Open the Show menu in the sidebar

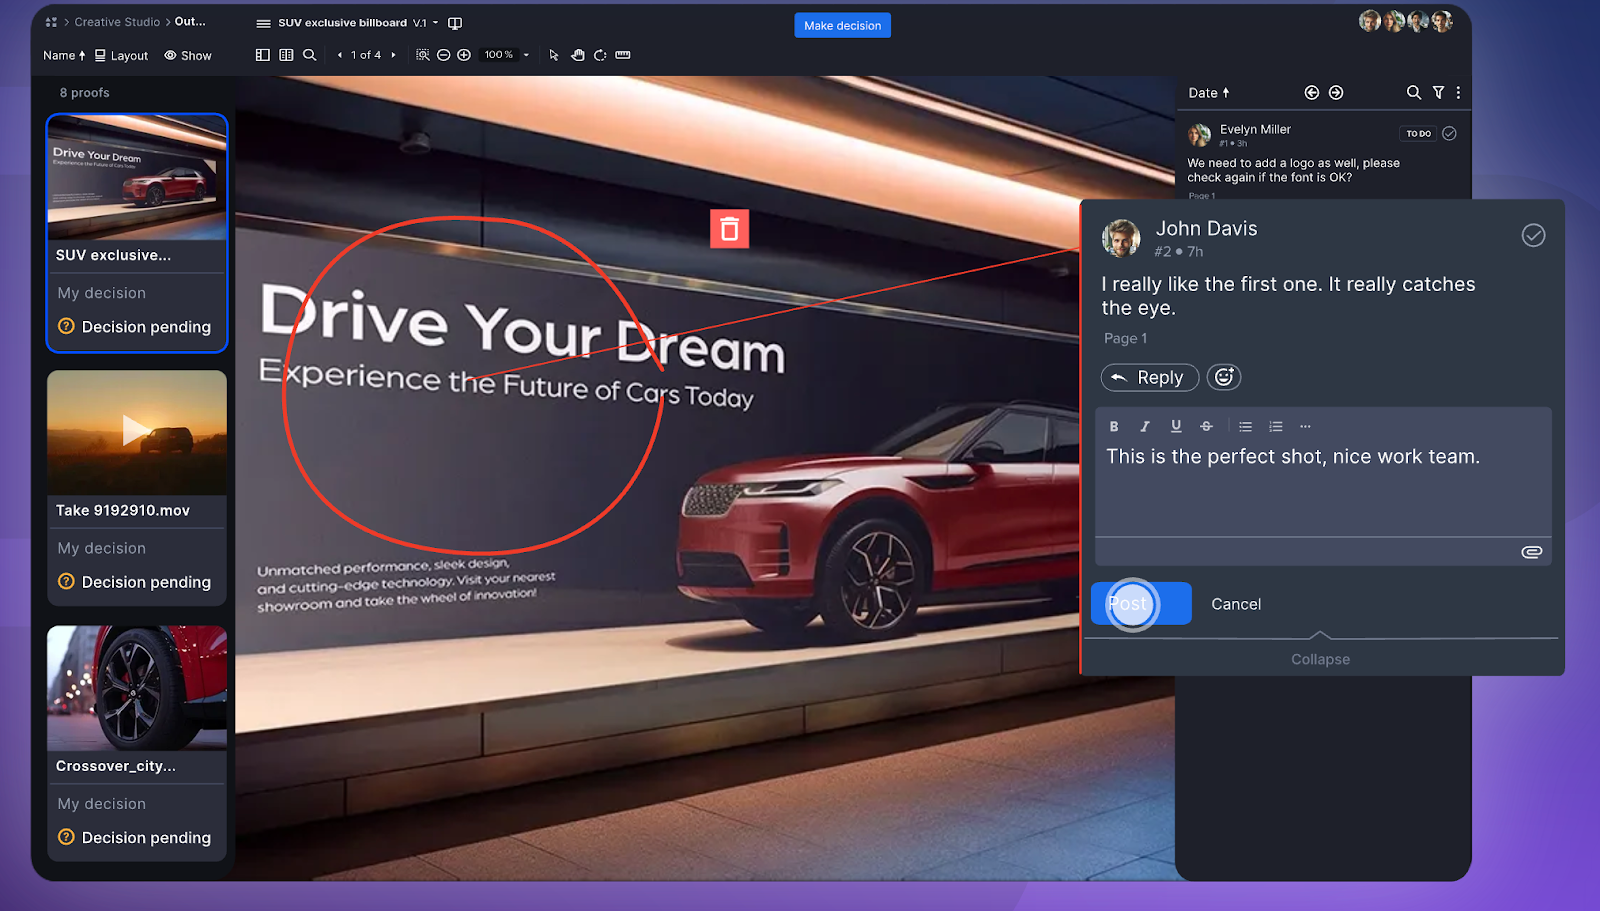(x=187, y=55)
